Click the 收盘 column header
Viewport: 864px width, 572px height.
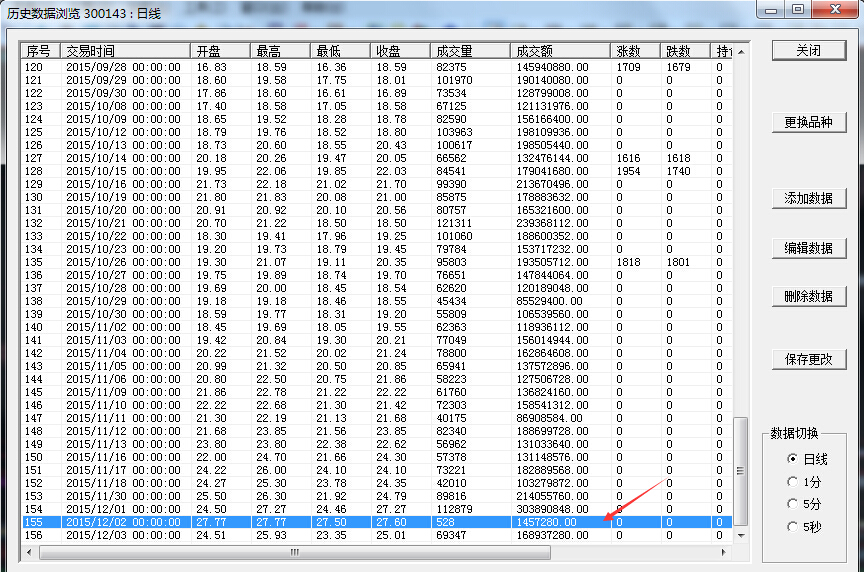pos(400,51)
